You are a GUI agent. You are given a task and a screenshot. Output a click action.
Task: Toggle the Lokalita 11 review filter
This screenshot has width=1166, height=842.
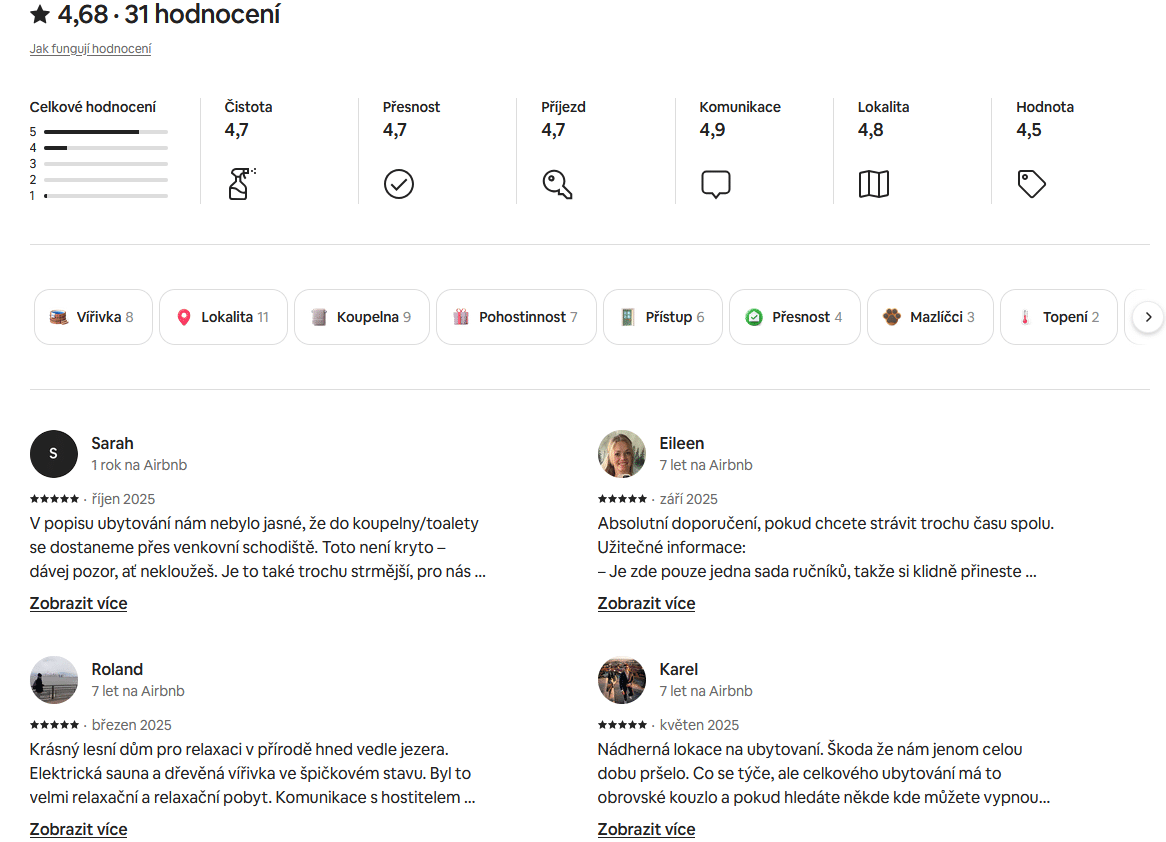pyautogui.click(x=223, y=317)
